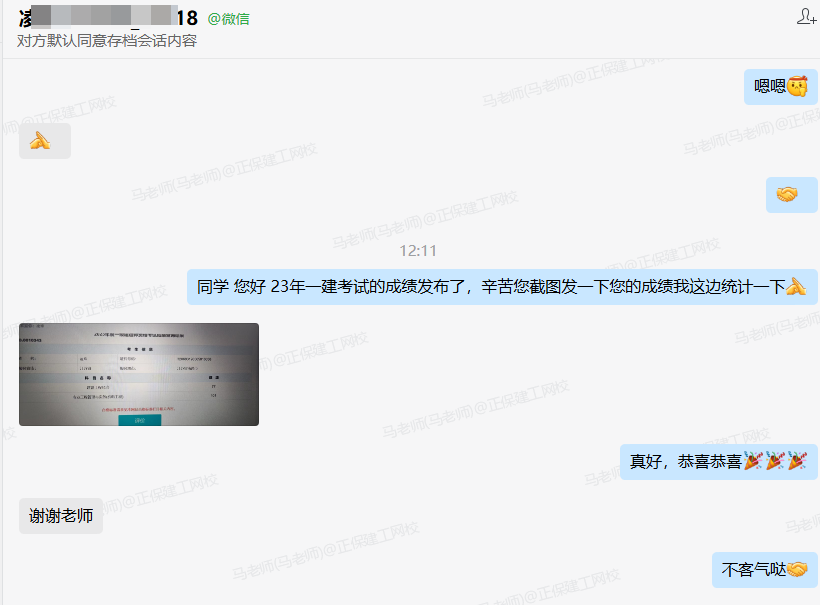Viewport: 820px width, 605px height.
Task: Click the add member icon in top right corner
Action: pyautogui.click(x=805, y=15)
